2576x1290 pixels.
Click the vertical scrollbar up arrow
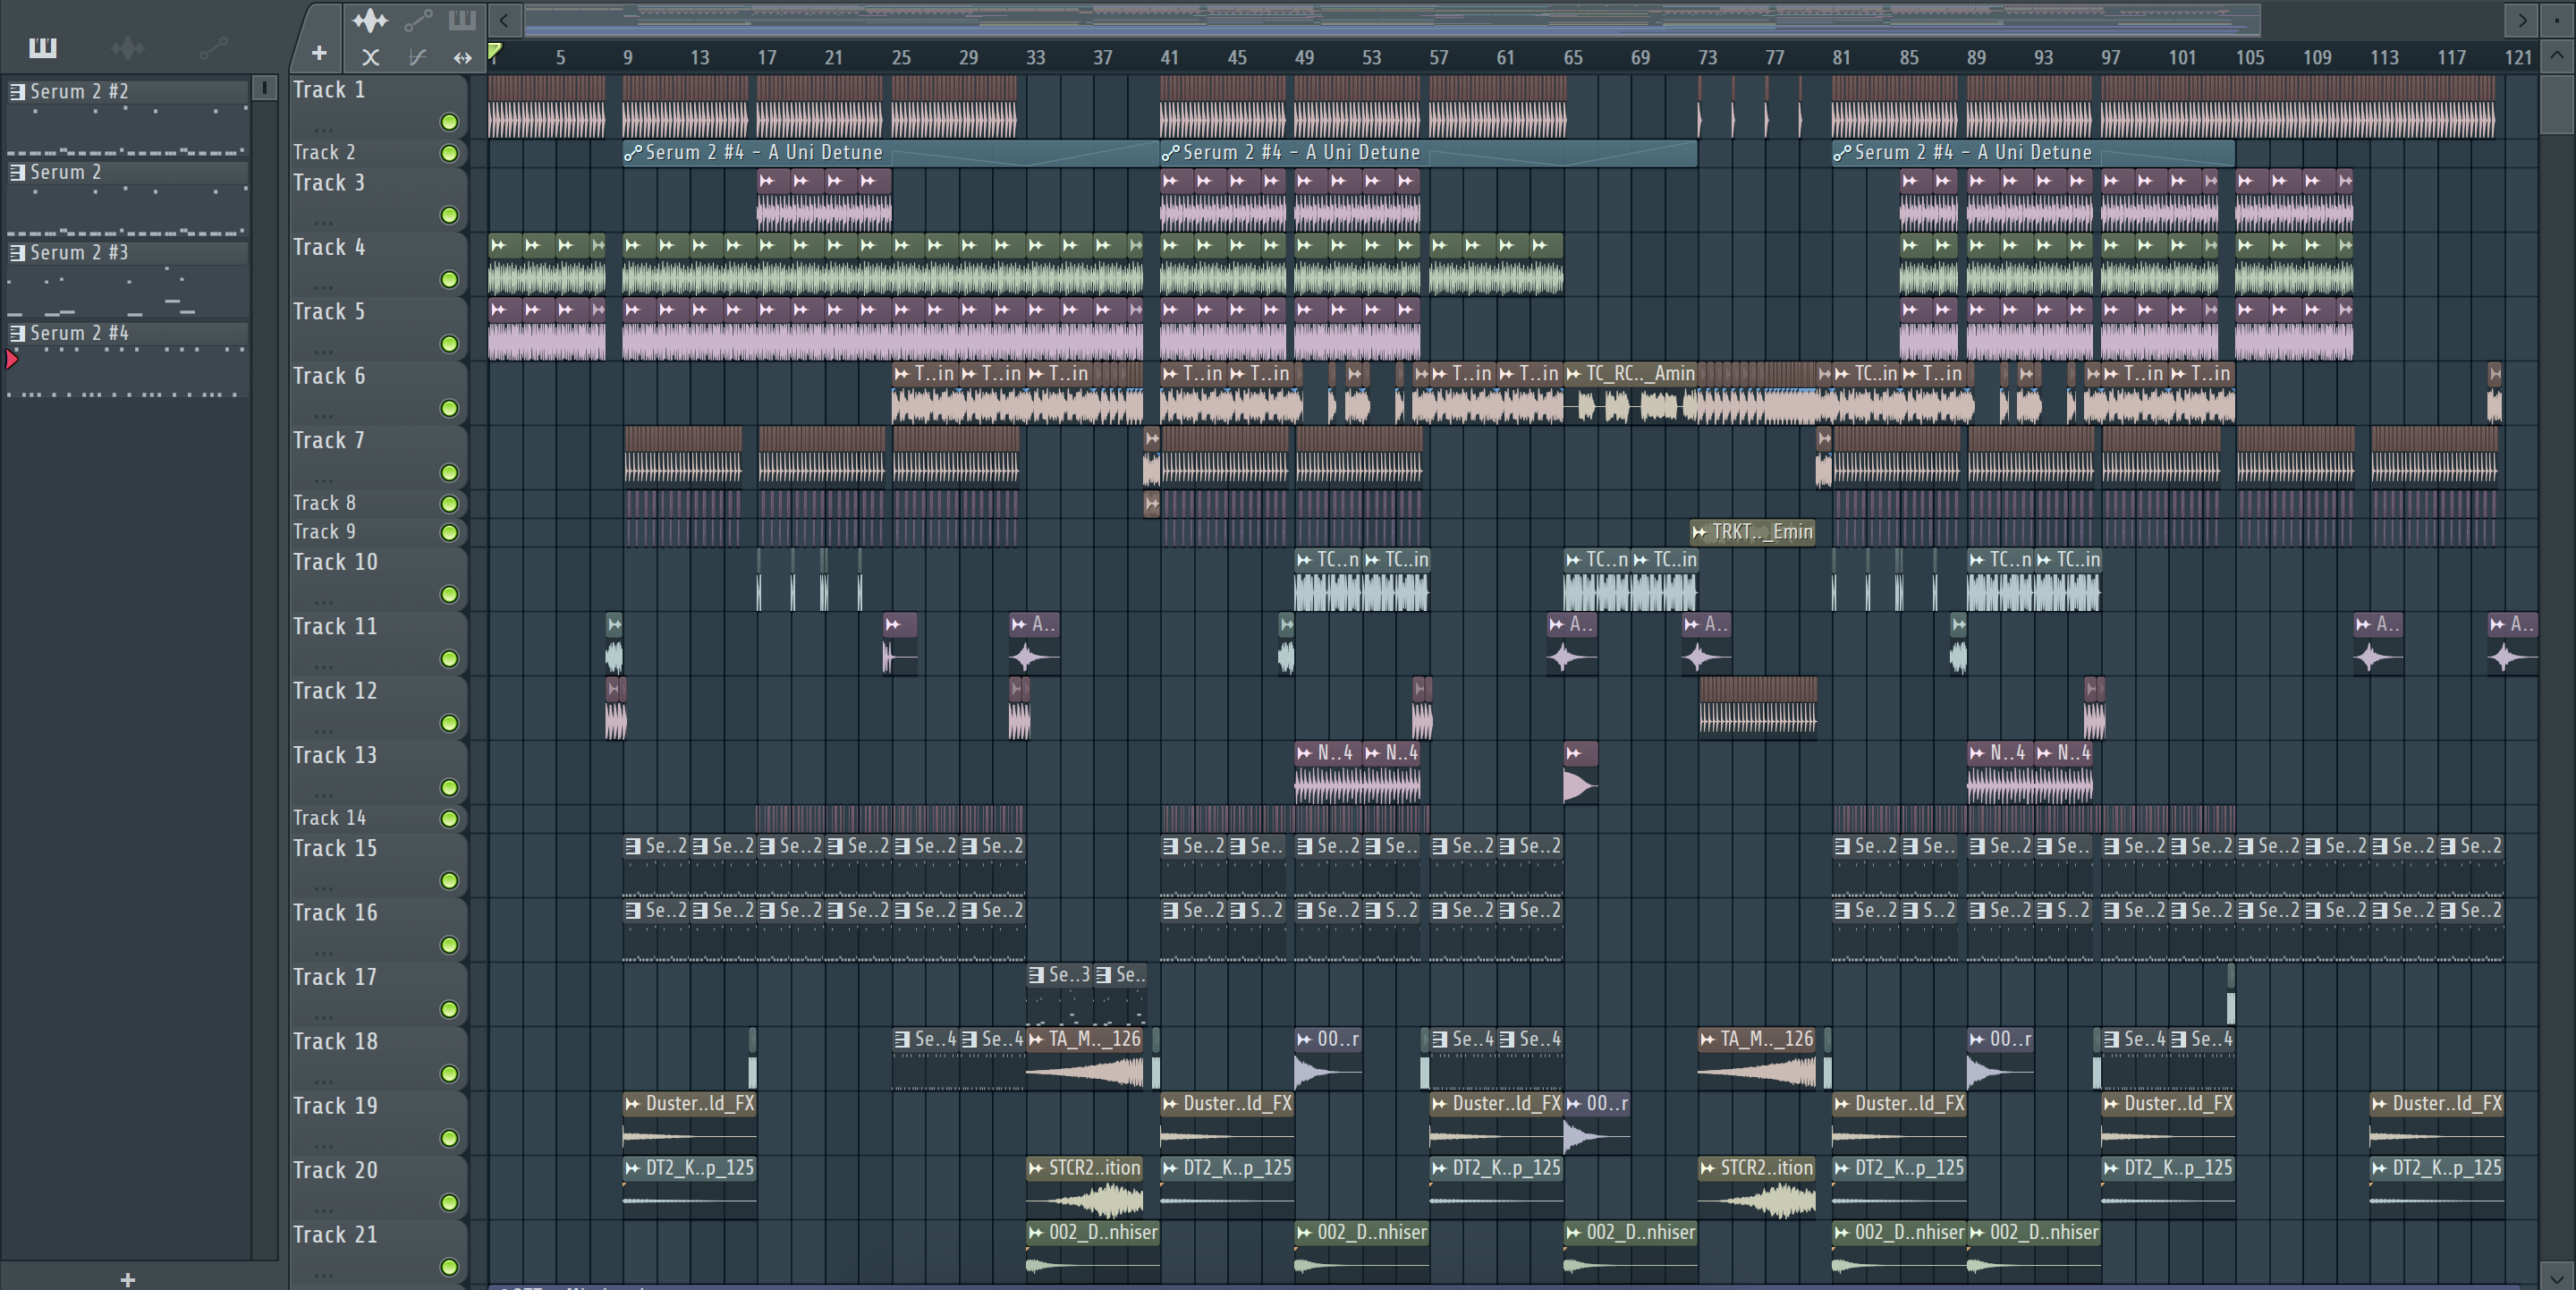coord(2557,55)
